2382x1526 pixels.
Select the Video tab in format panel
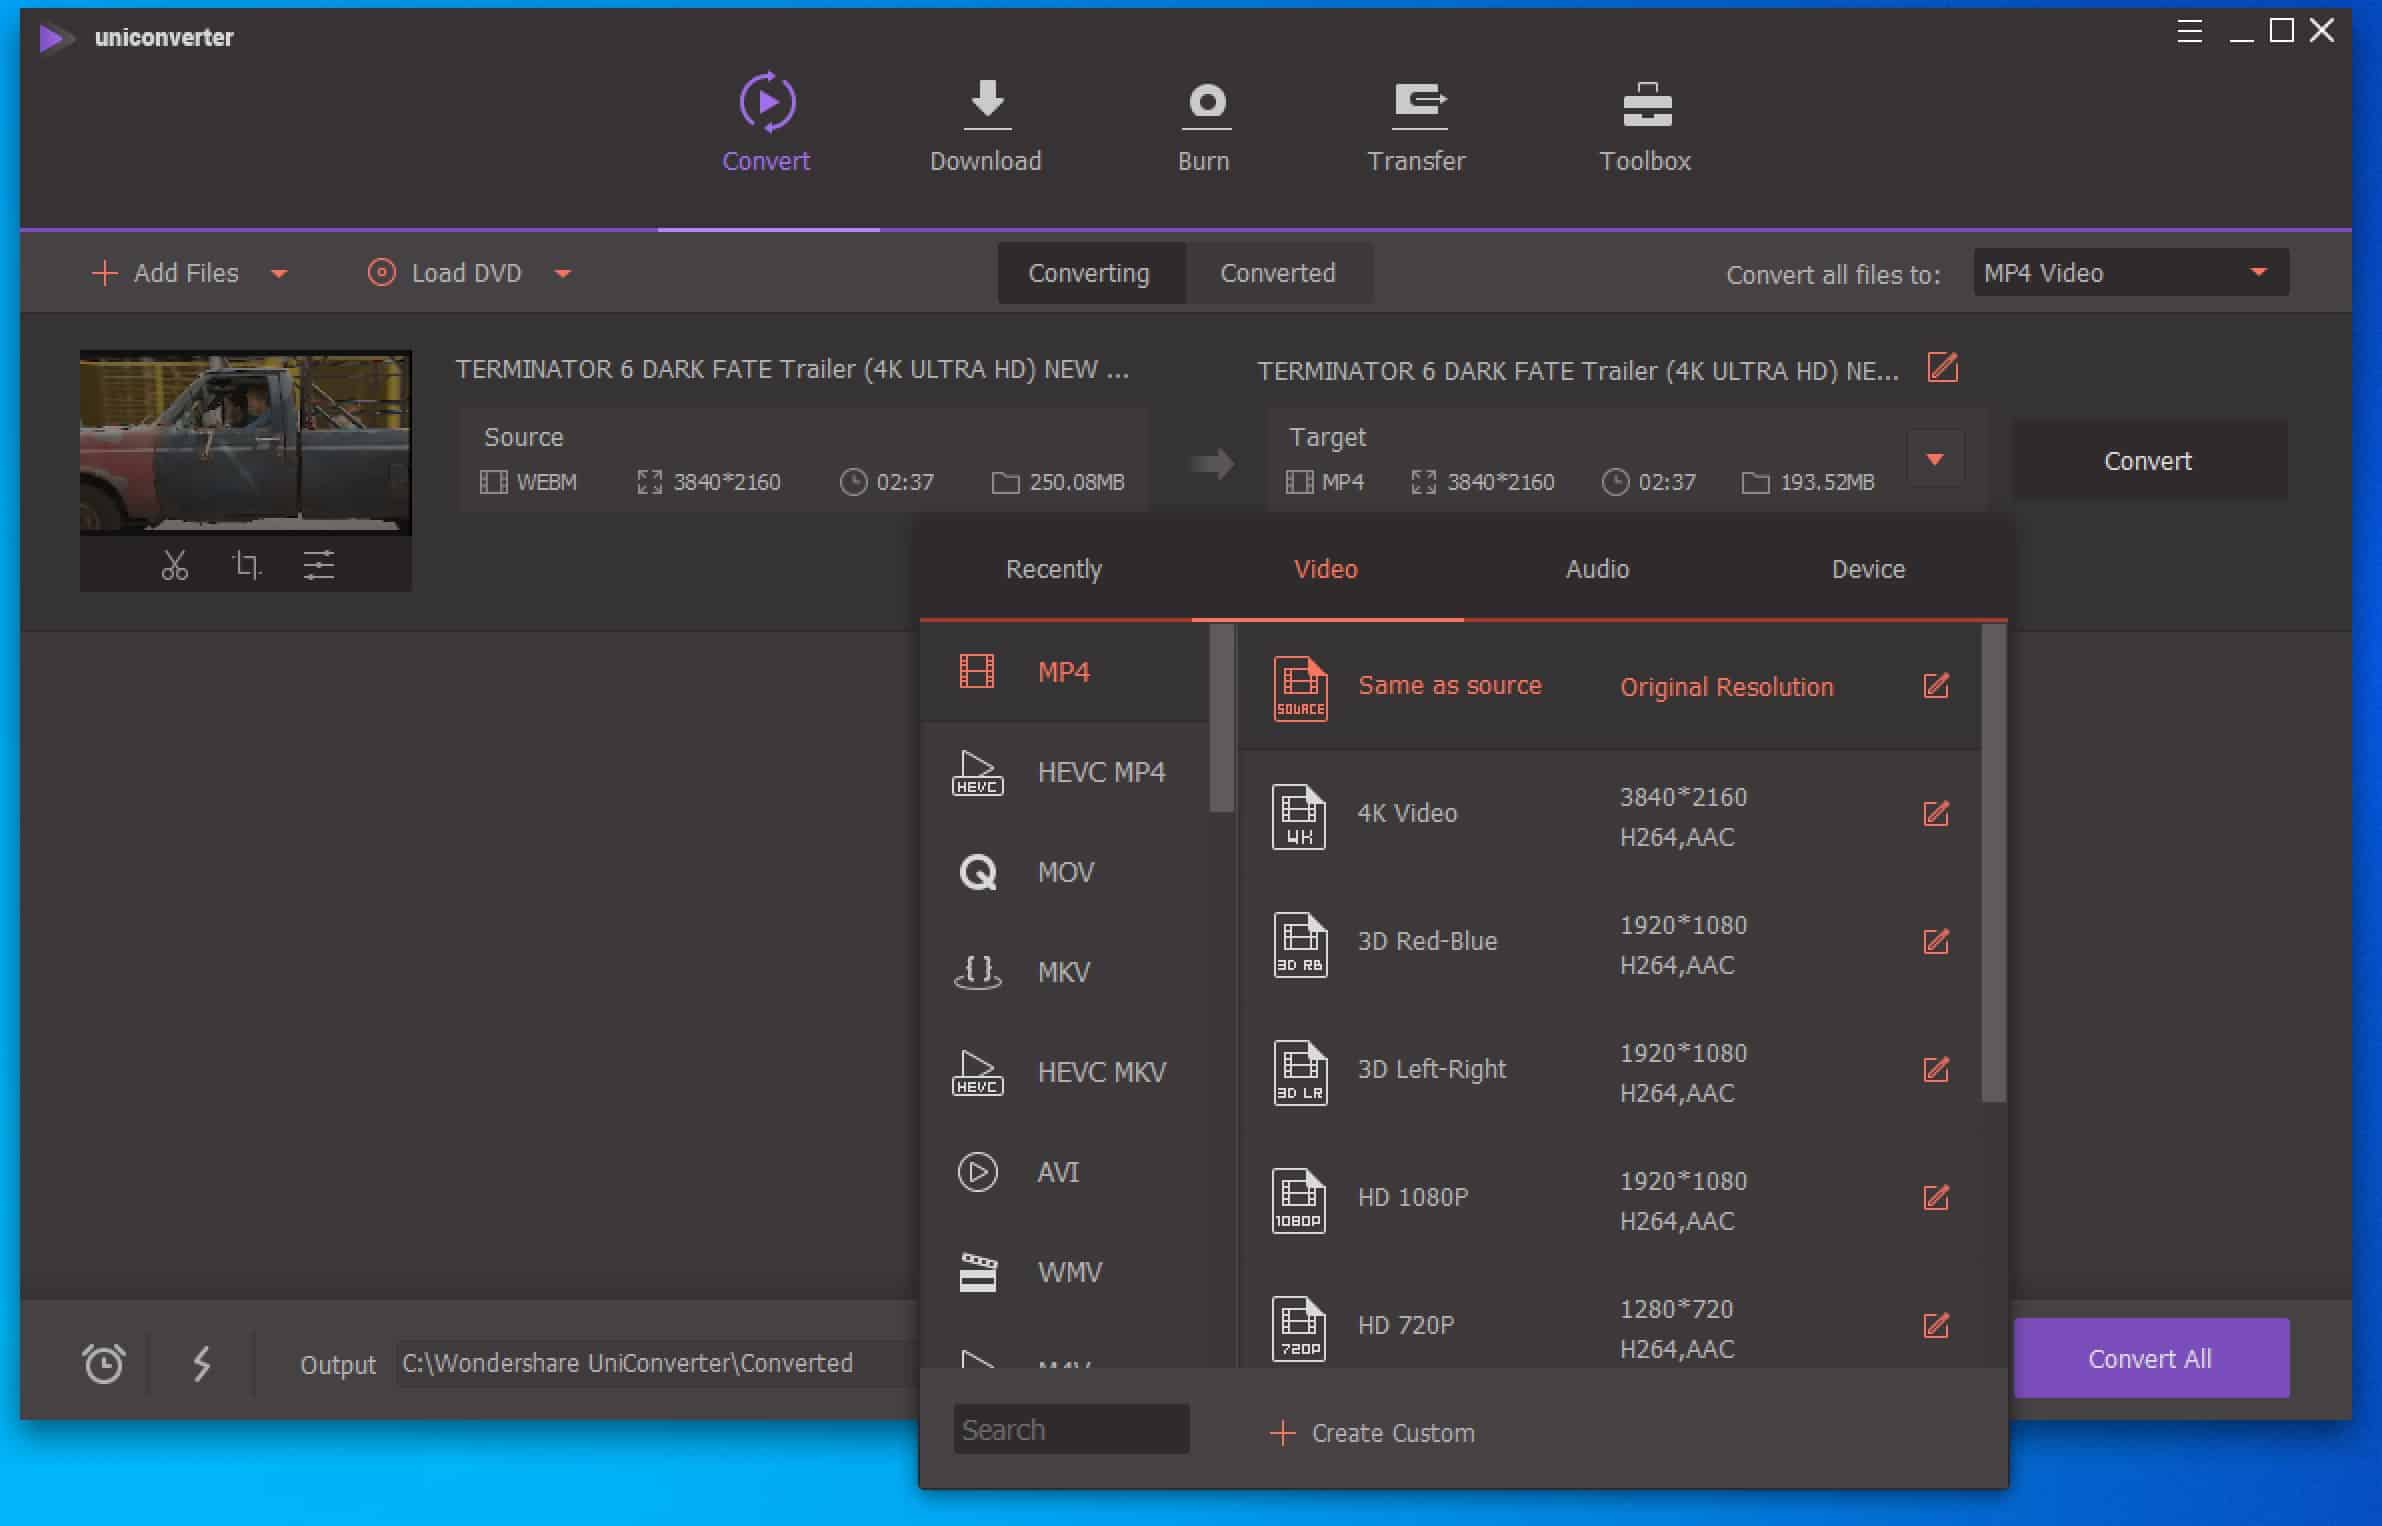(1326, 569)
